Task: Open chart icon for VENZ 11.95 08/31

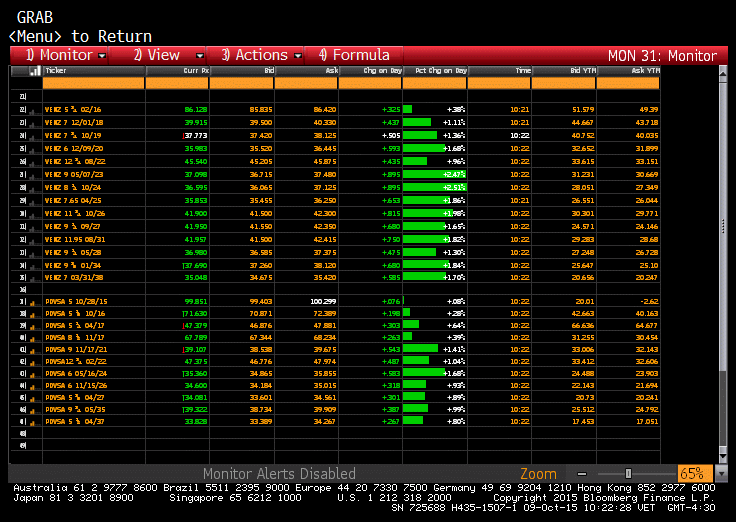Action: [x=33, y=241]
